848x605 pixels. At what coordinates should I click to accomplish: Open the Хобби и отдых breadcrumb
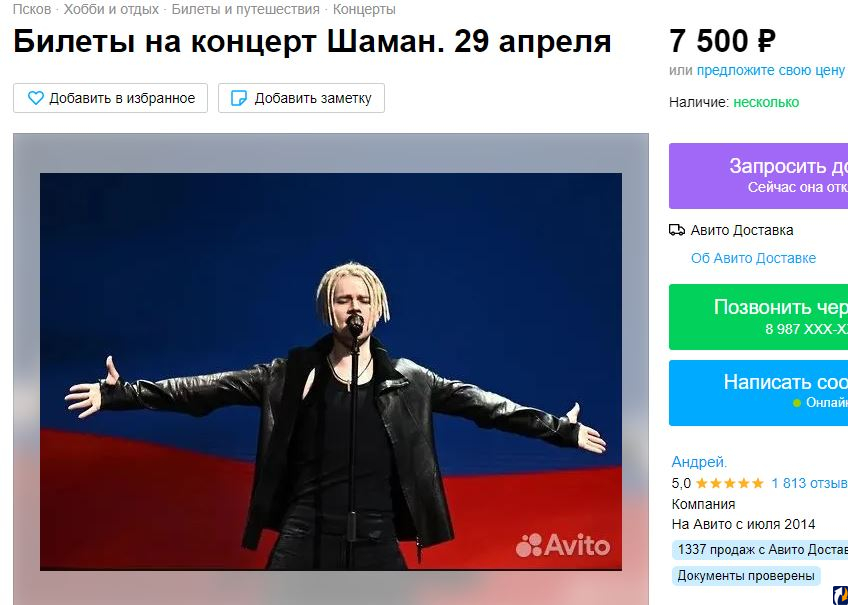111,9
